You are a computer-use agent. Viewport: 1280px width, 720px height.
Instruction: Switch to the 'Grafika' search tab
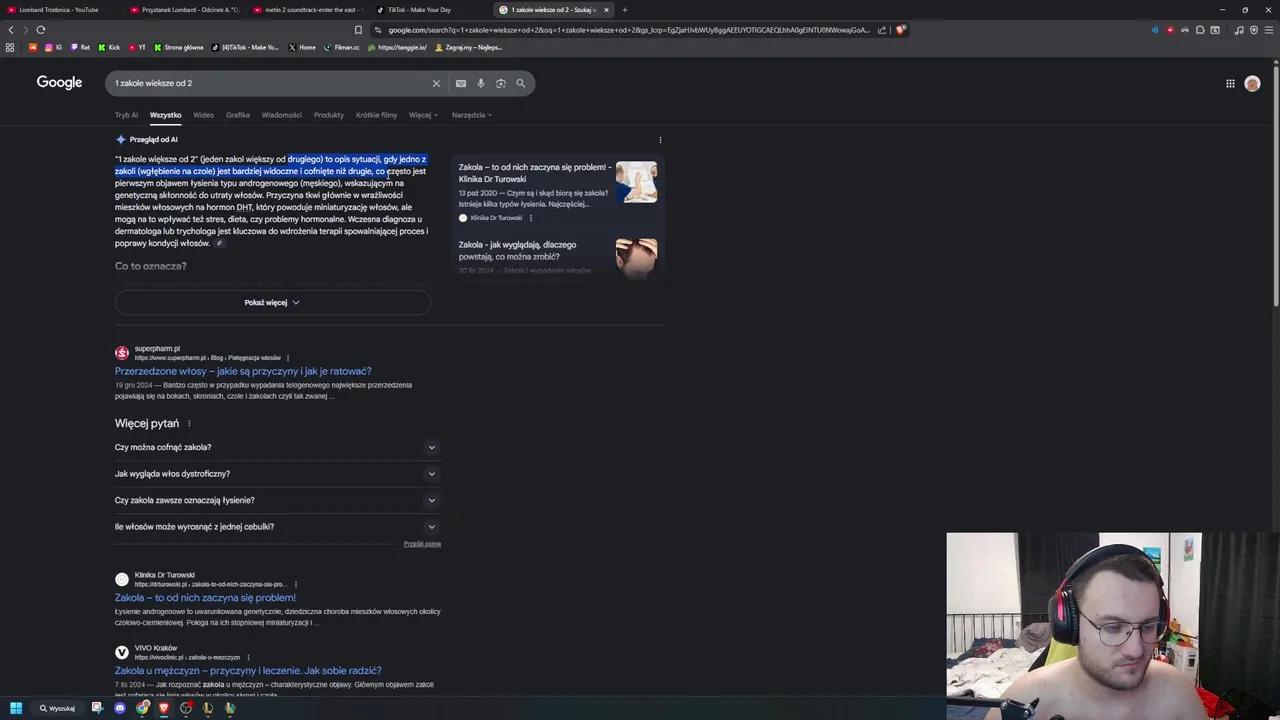(238, 115)
